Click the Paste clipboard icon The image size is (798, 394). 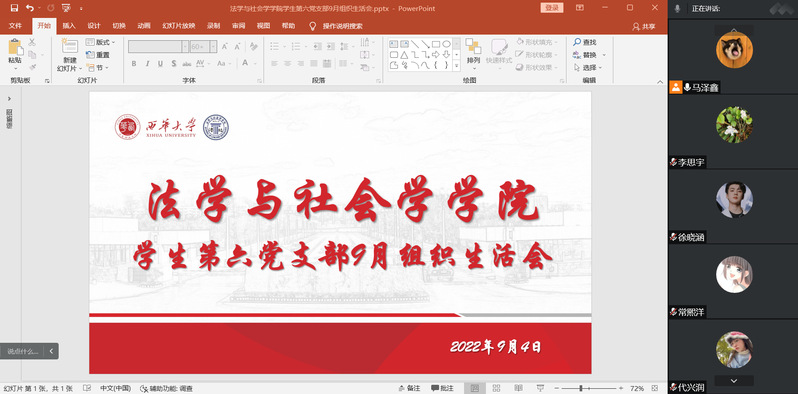pos(15,47)
